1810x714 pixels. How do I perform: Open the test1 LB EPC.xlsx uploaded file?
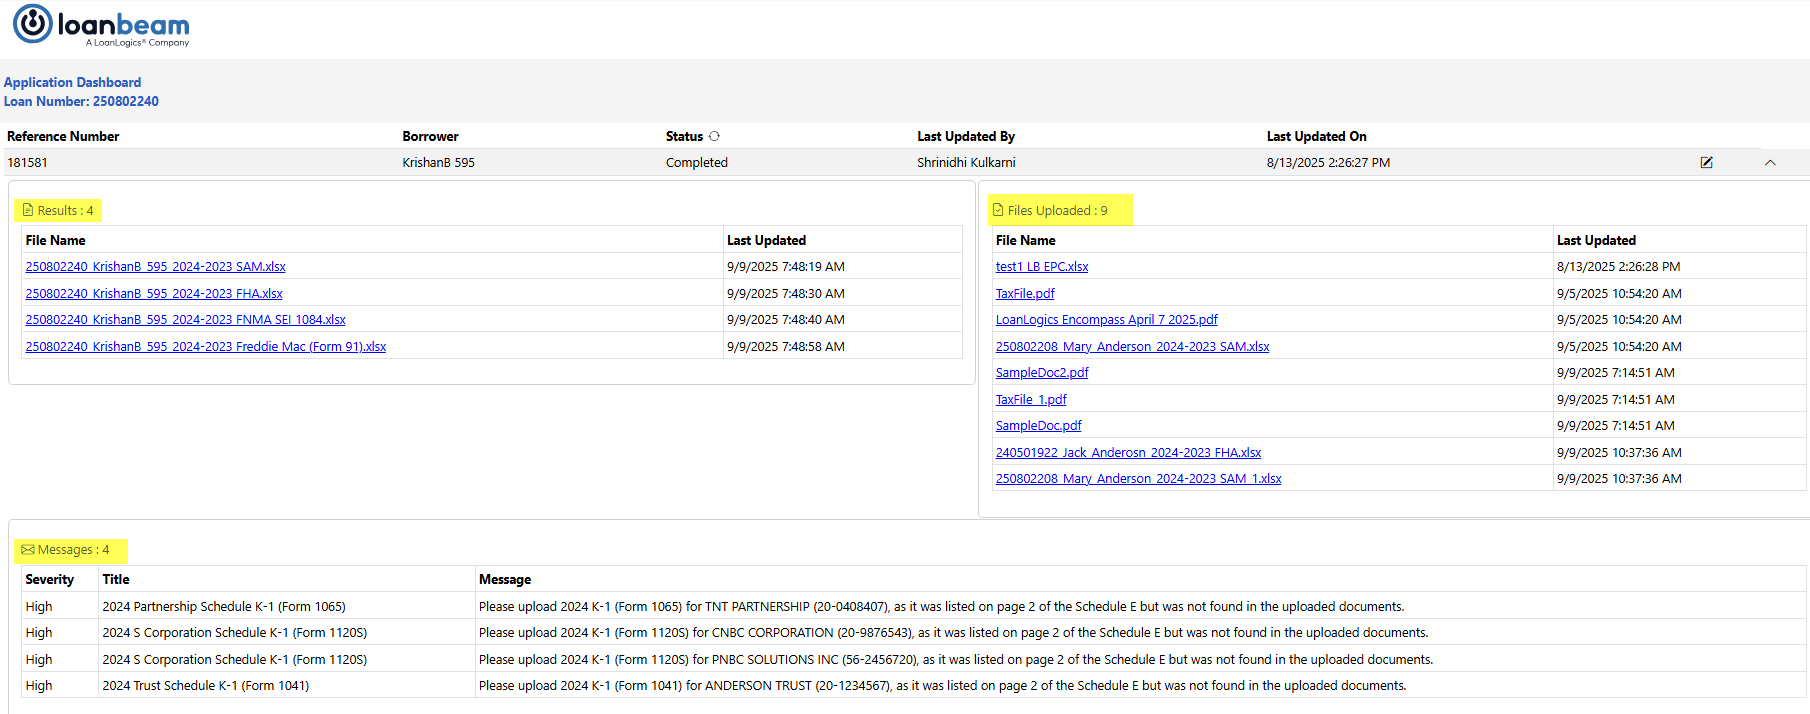pyautogui.click(x=1041, y=267)
